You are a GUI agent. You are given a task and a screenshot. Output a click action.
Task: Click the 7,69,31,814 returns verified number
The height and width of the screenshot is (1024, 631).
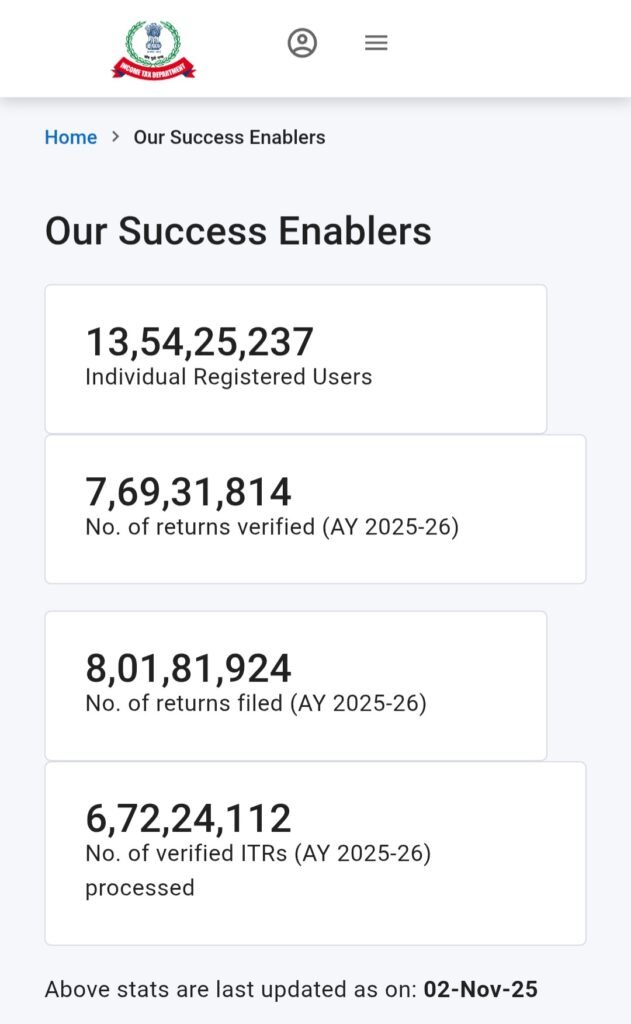point(189,492)
